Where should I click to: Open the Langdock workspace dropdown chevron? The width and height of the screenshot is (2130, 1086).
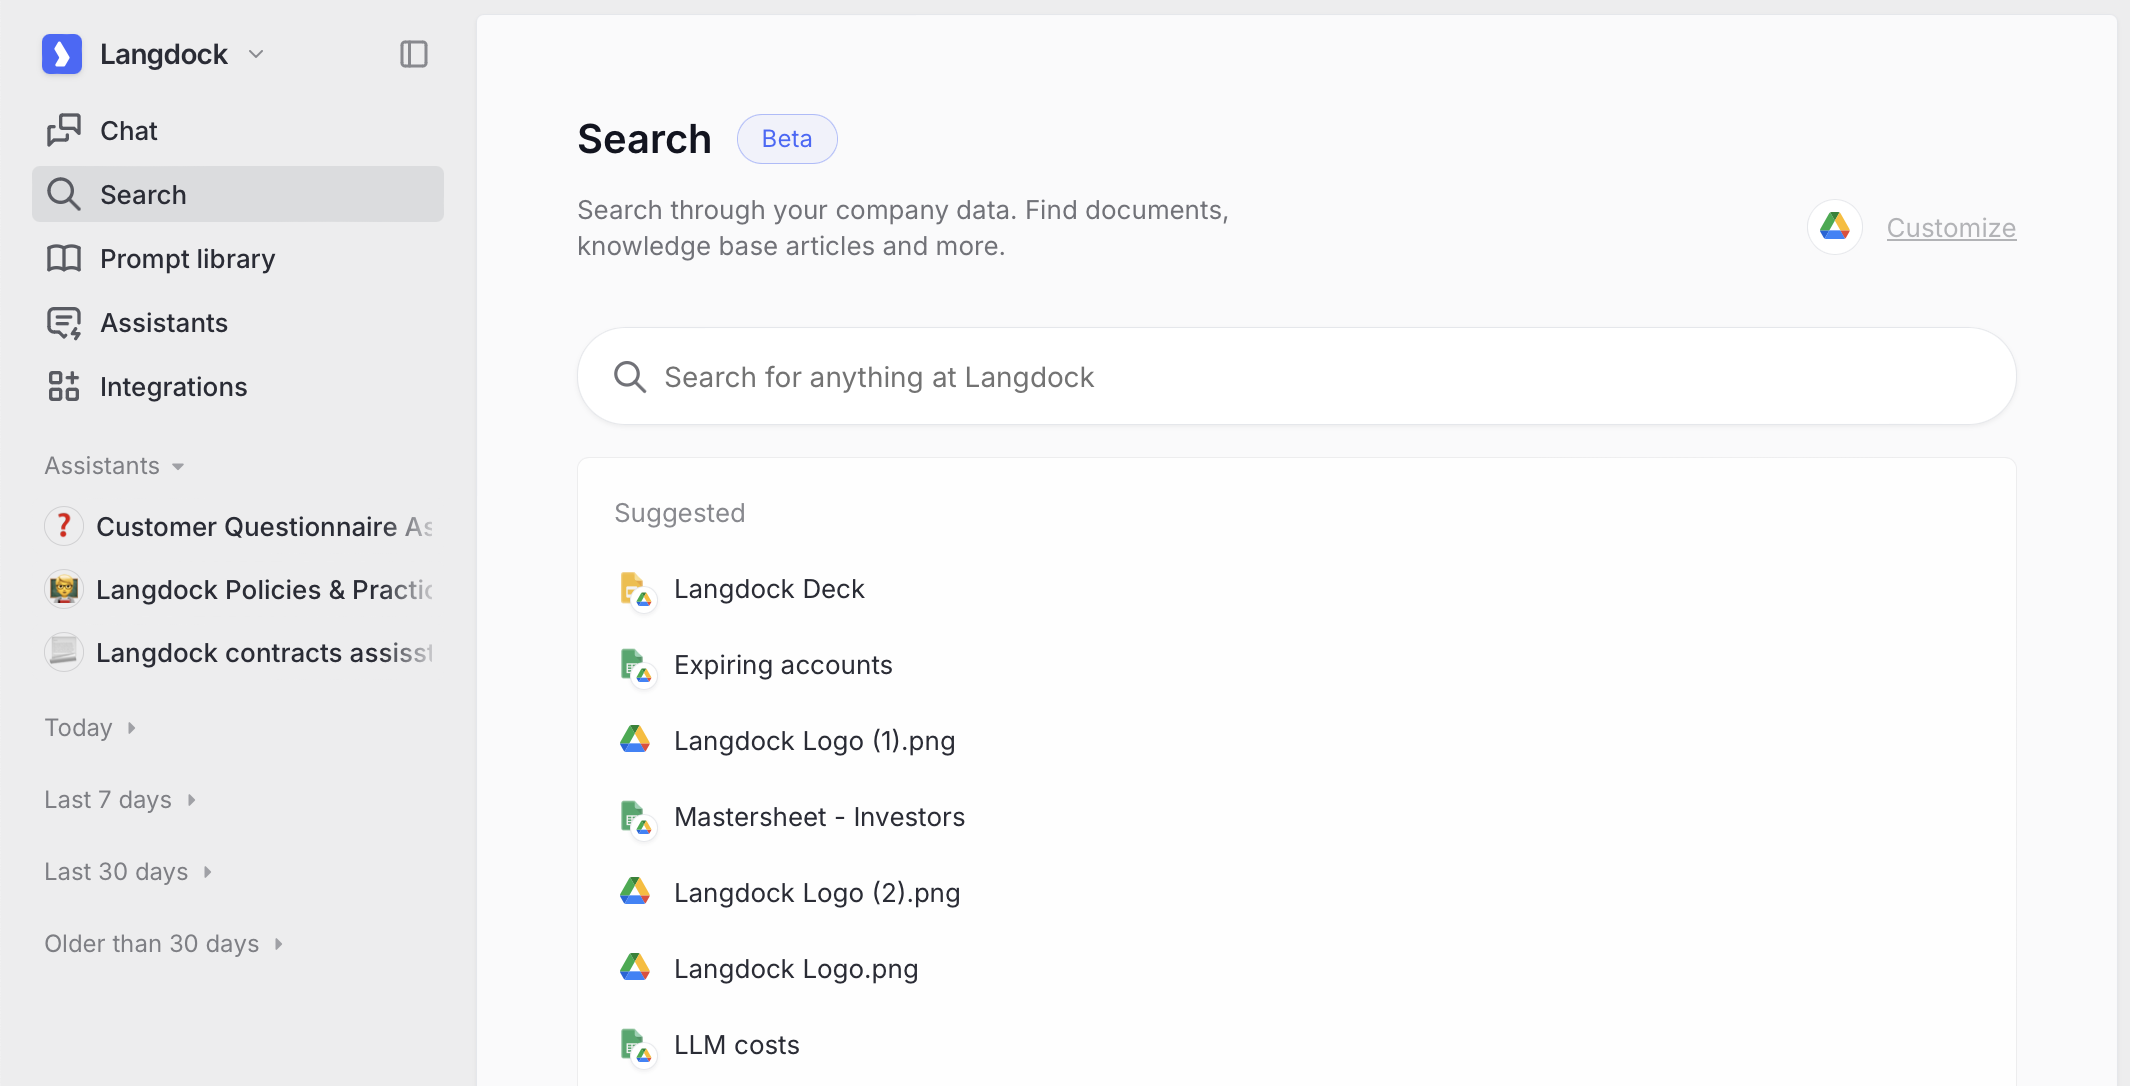pyautogui.click(x=256, y=54)
